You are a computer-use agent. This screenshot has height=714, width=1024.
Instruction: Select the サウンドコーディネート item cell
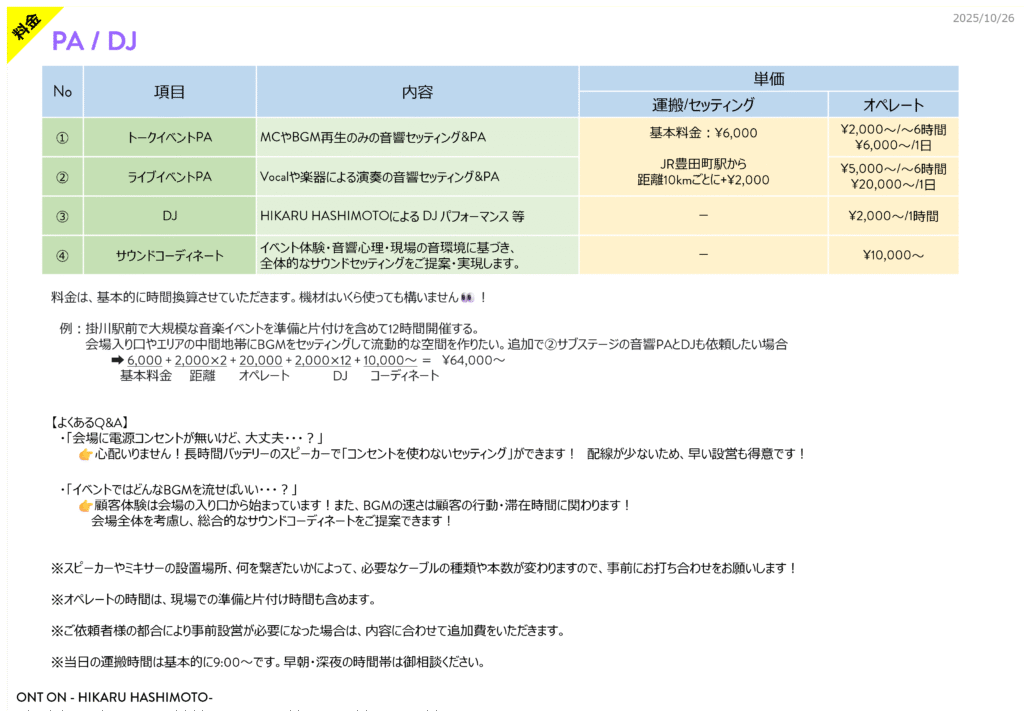(x=170, y=255)
